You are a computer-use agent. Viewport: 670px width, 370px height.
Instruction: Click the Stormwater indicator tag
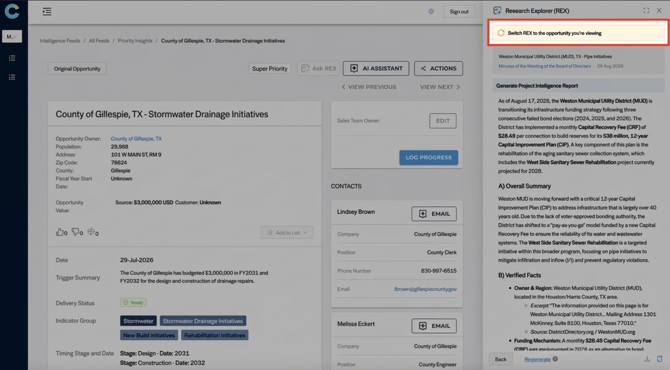138,321
